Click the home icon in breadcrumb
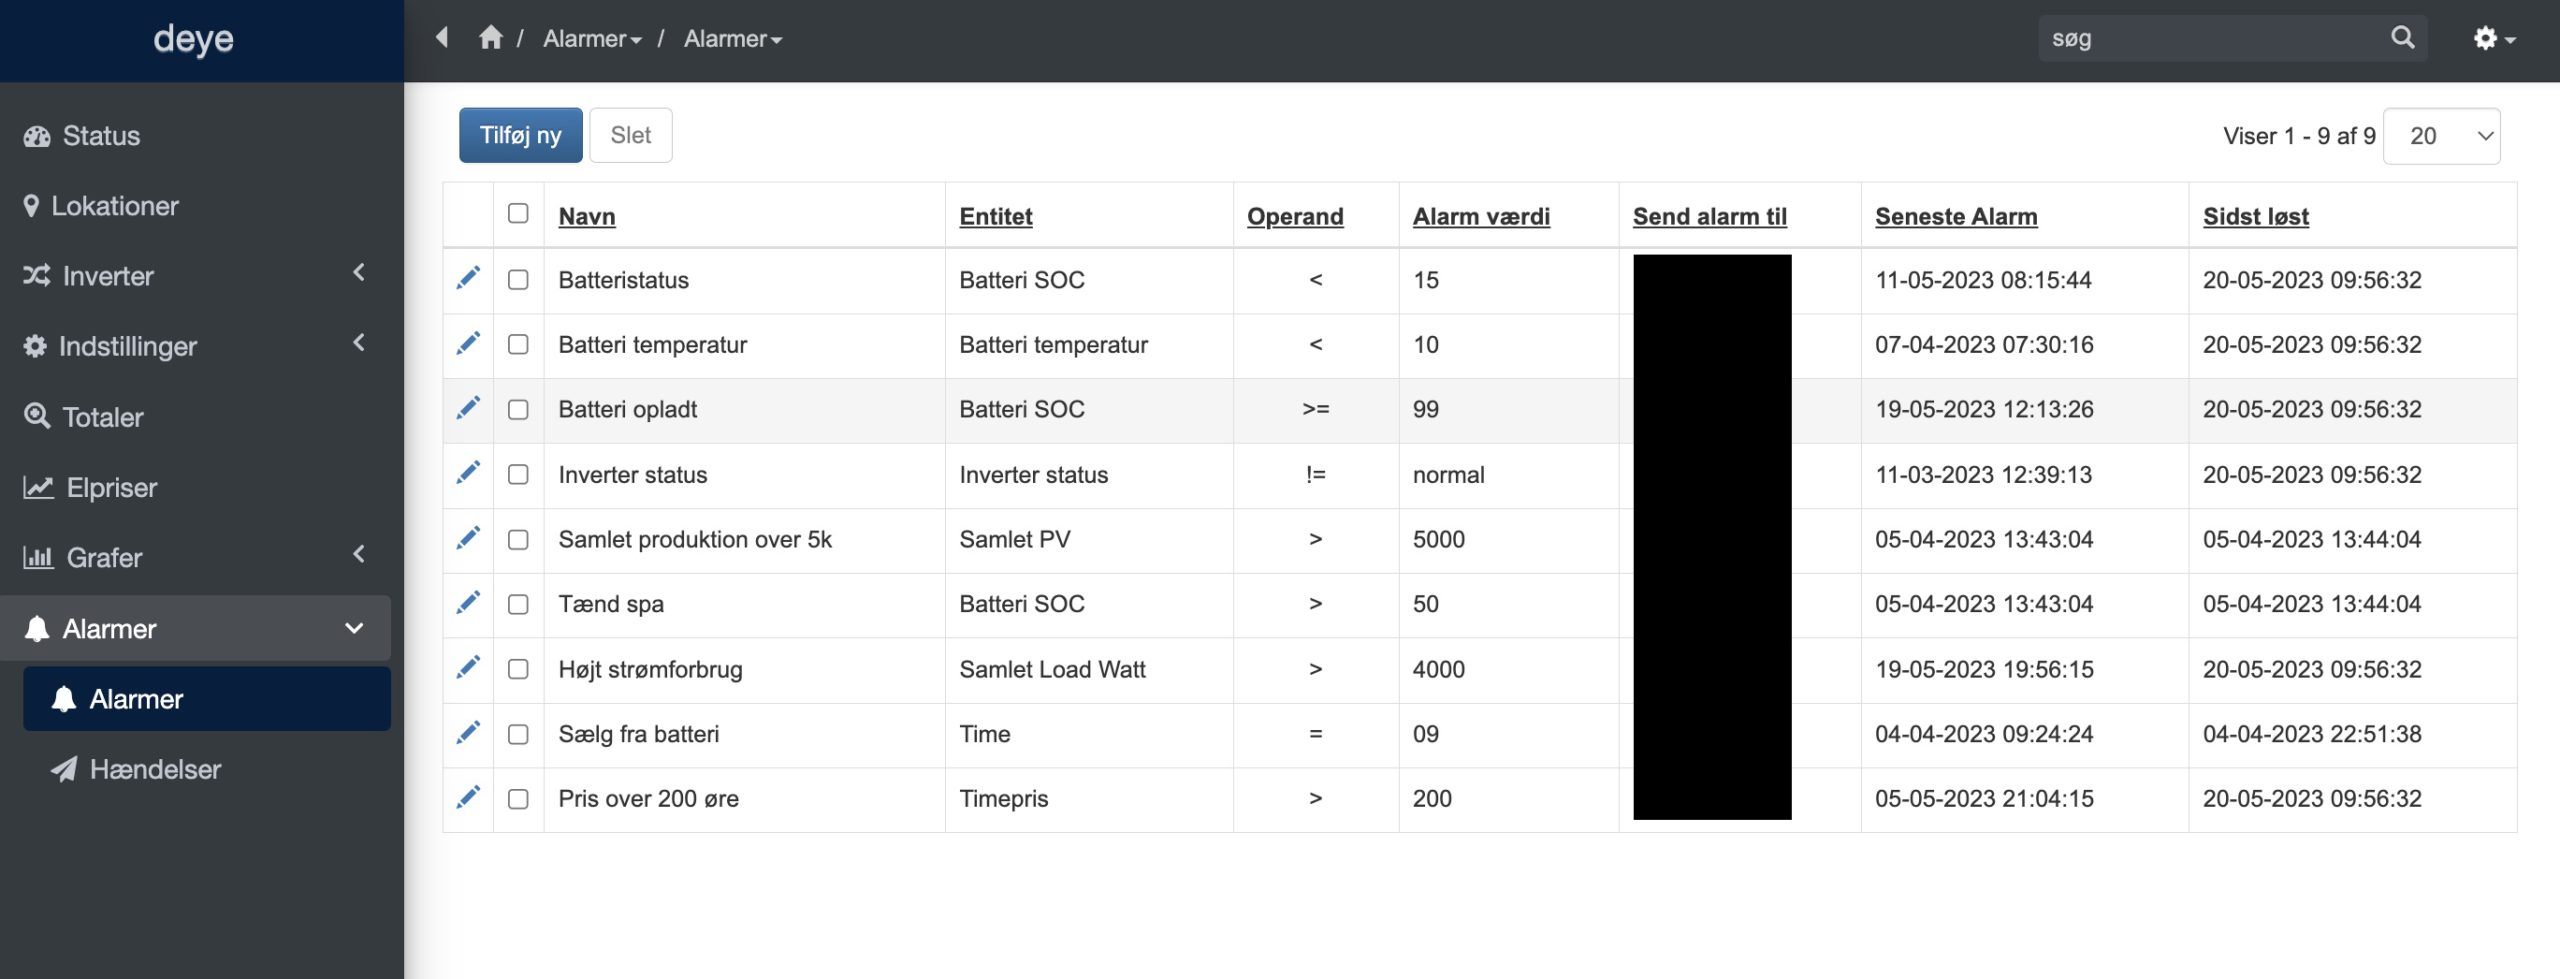Screen dimensions: 2560x979 click(x=490, y=38)
